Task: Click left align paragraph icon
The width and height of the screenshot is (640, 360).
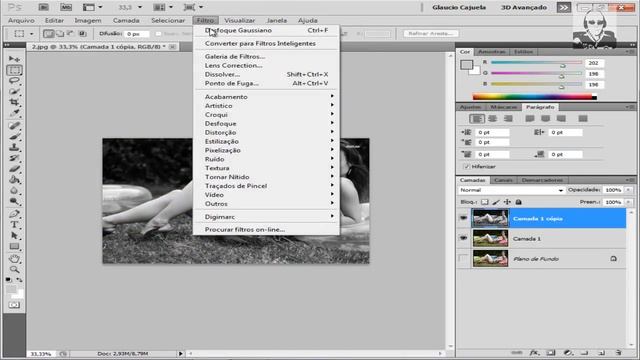Action: [476, 119]
